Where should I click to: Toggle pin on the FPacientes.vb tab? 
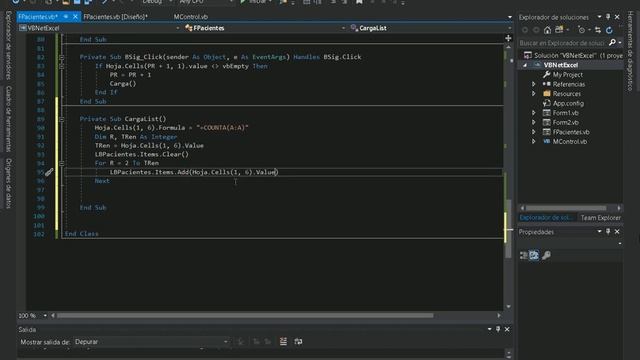tap(66, 17)
